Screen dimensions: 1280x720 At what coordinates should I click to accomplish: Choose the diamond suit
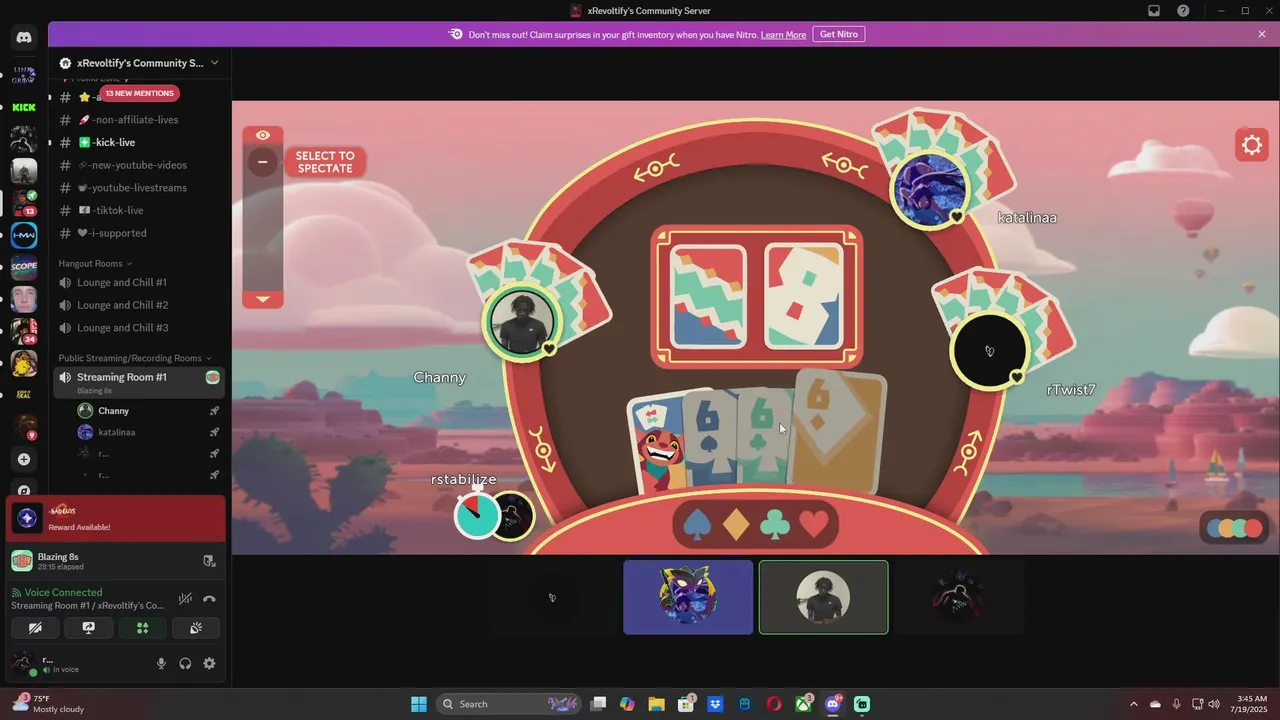(x=736, y=524)
